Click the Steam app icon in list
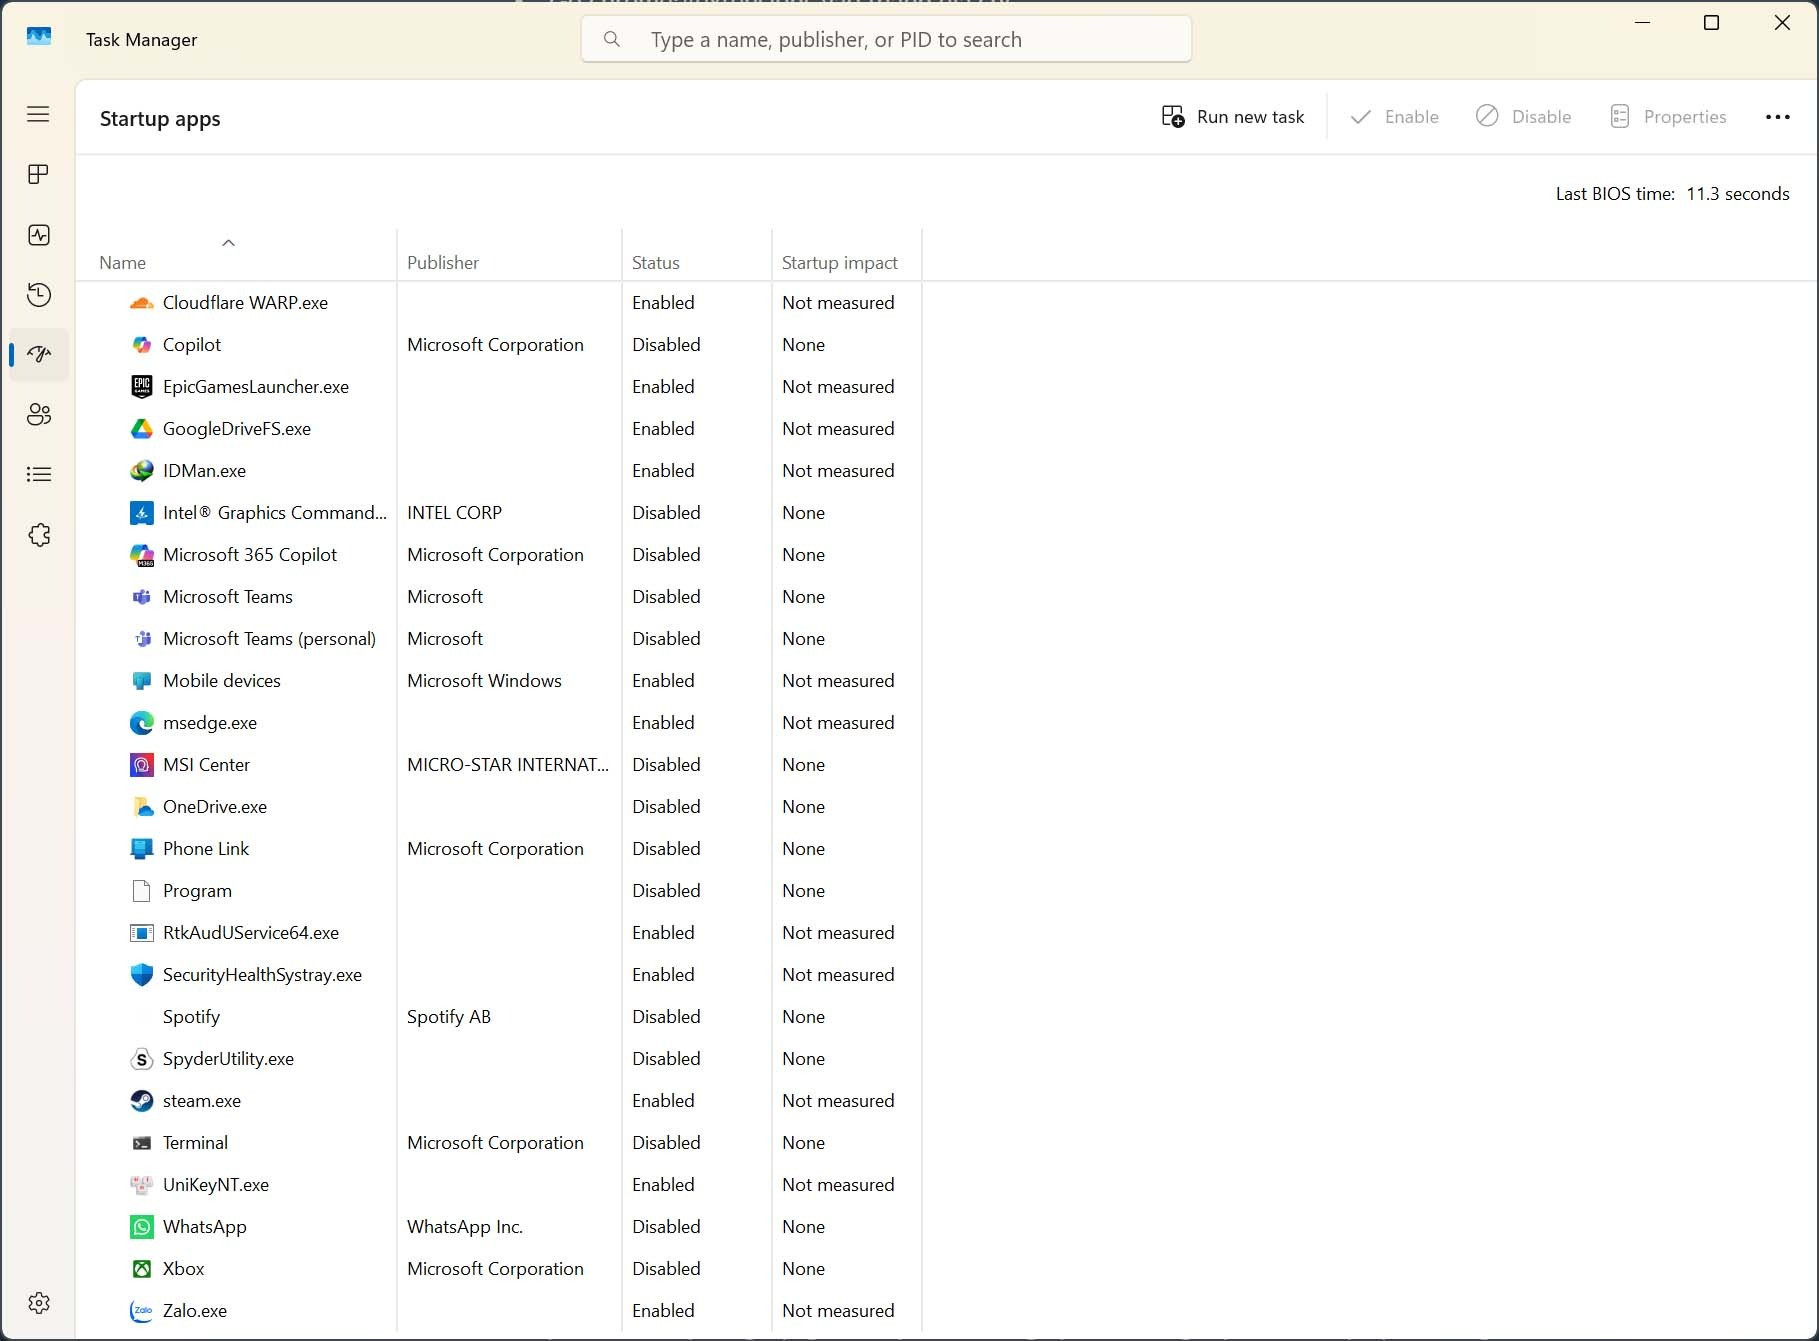1819x1341 pixels. point(142,1101)
